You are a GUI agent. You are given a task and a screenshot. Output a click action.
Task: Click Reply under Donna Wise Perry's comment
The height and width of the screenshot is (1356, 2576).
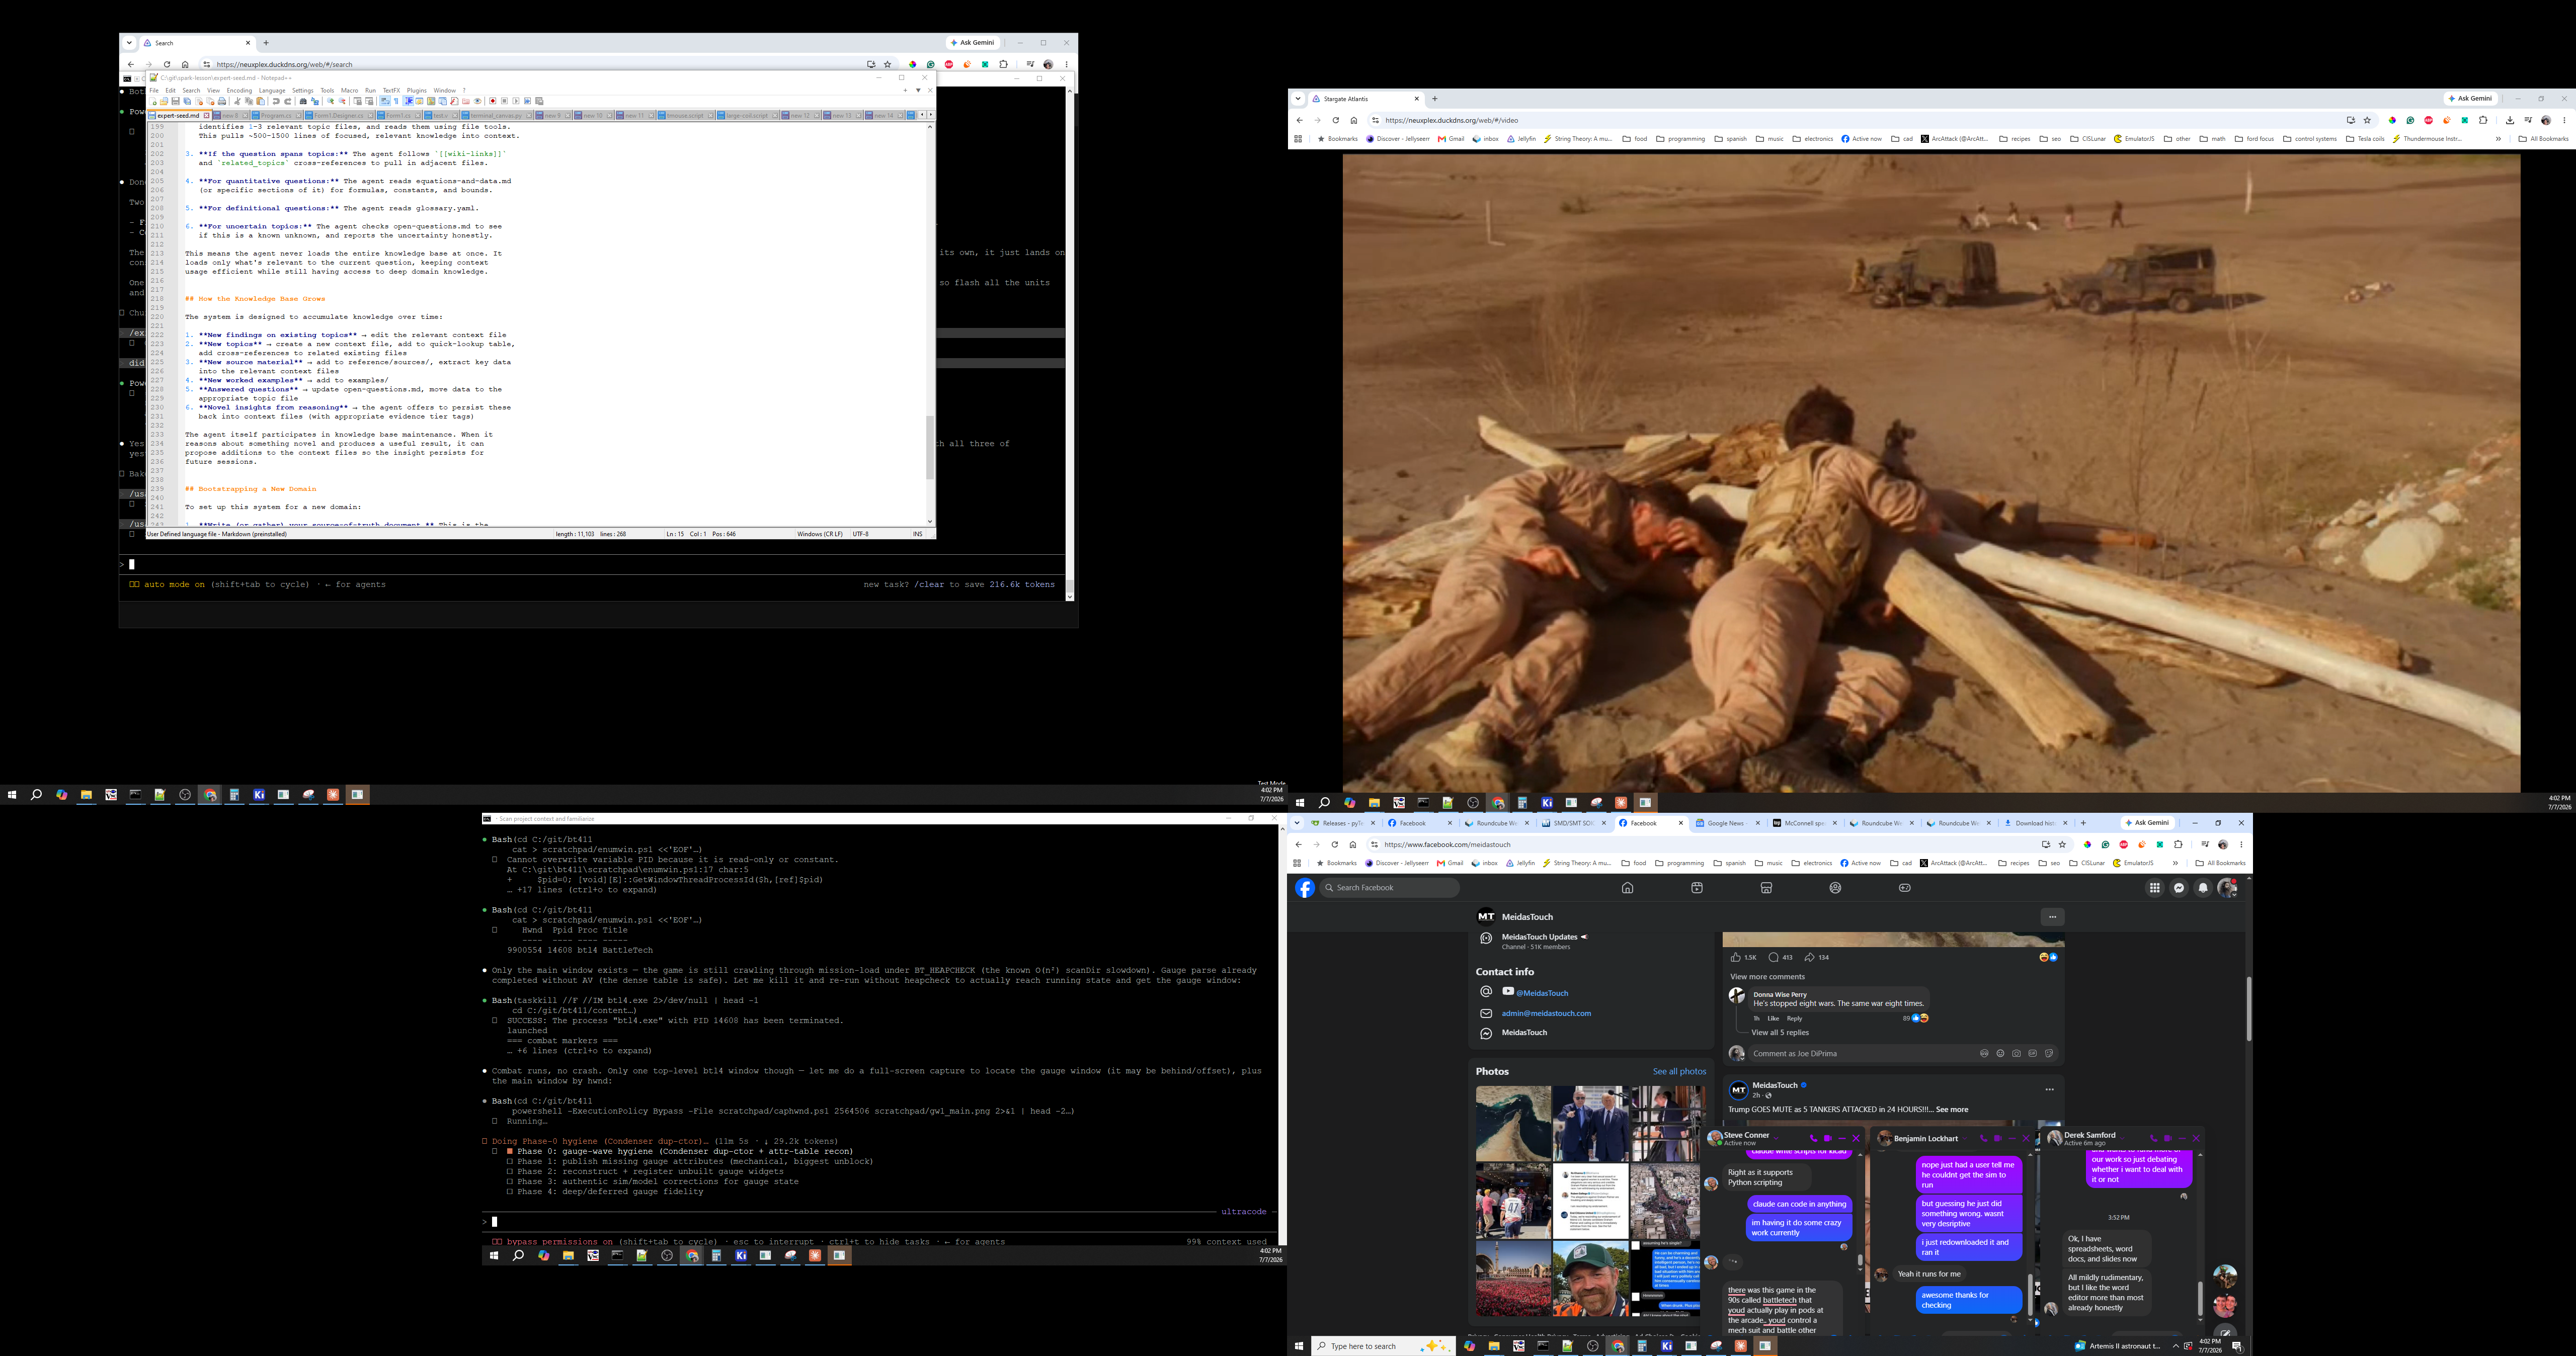pos(1795,1018)
